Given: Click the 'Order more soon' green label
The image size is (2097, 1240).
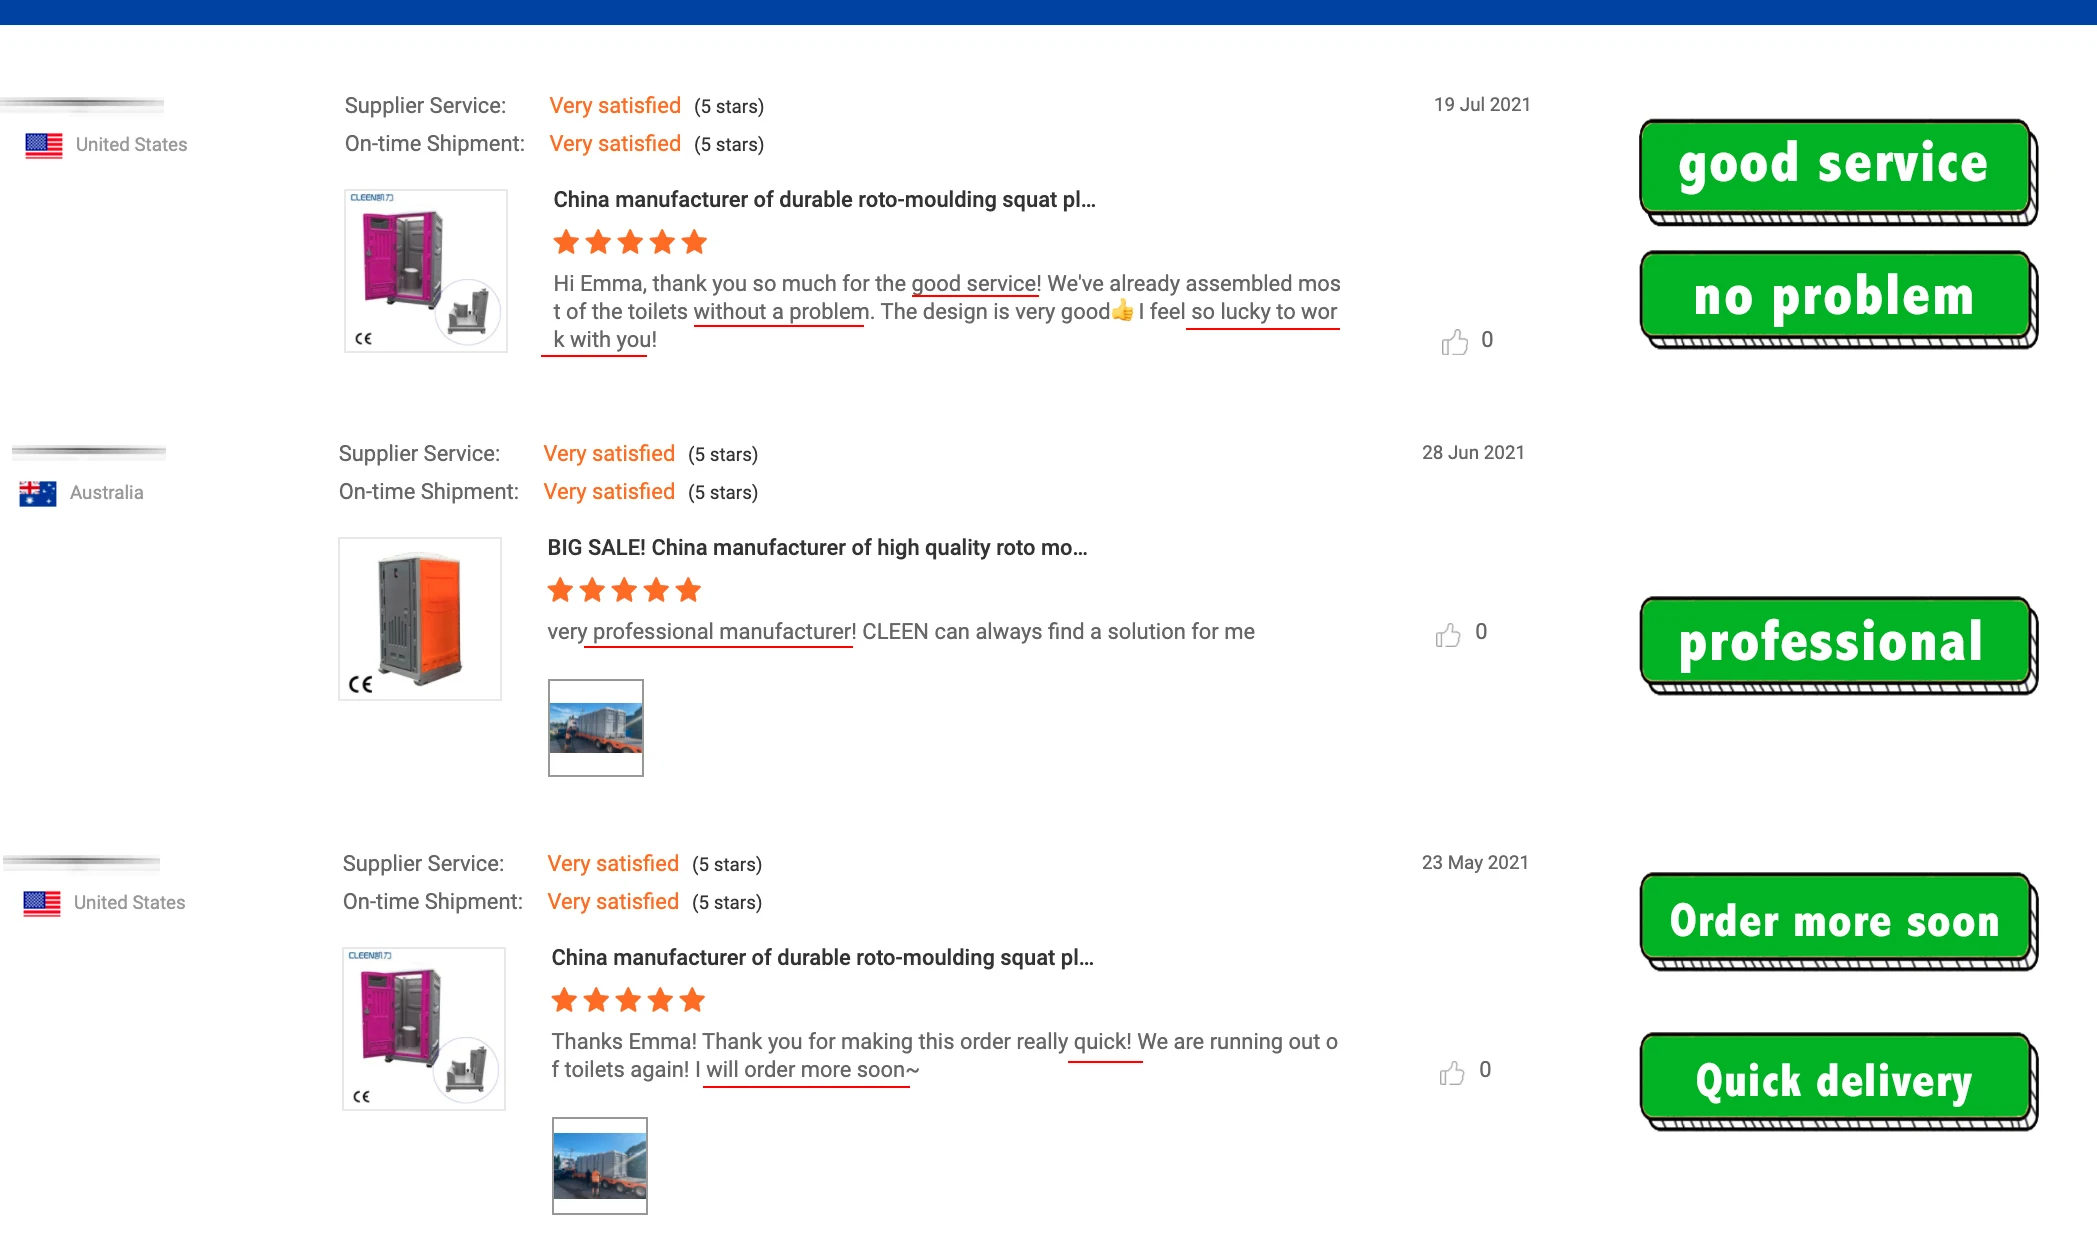Looking at the screenshot, I should point(1835,920).
